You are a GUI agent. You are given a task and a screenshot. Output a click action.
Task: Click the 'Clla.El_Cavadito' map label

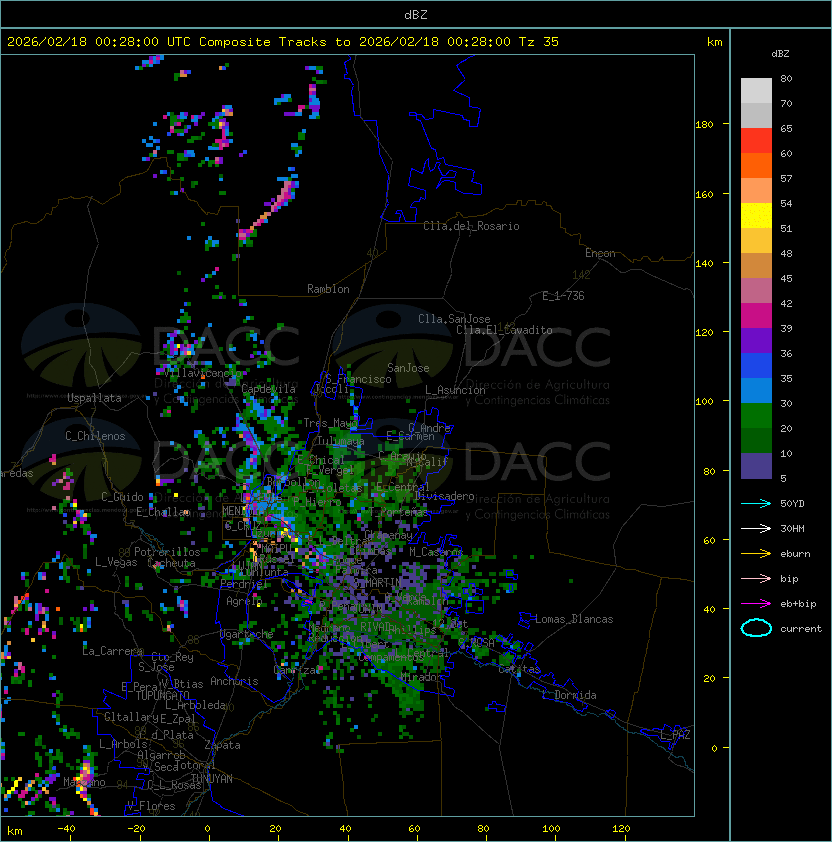coord(504,330)
